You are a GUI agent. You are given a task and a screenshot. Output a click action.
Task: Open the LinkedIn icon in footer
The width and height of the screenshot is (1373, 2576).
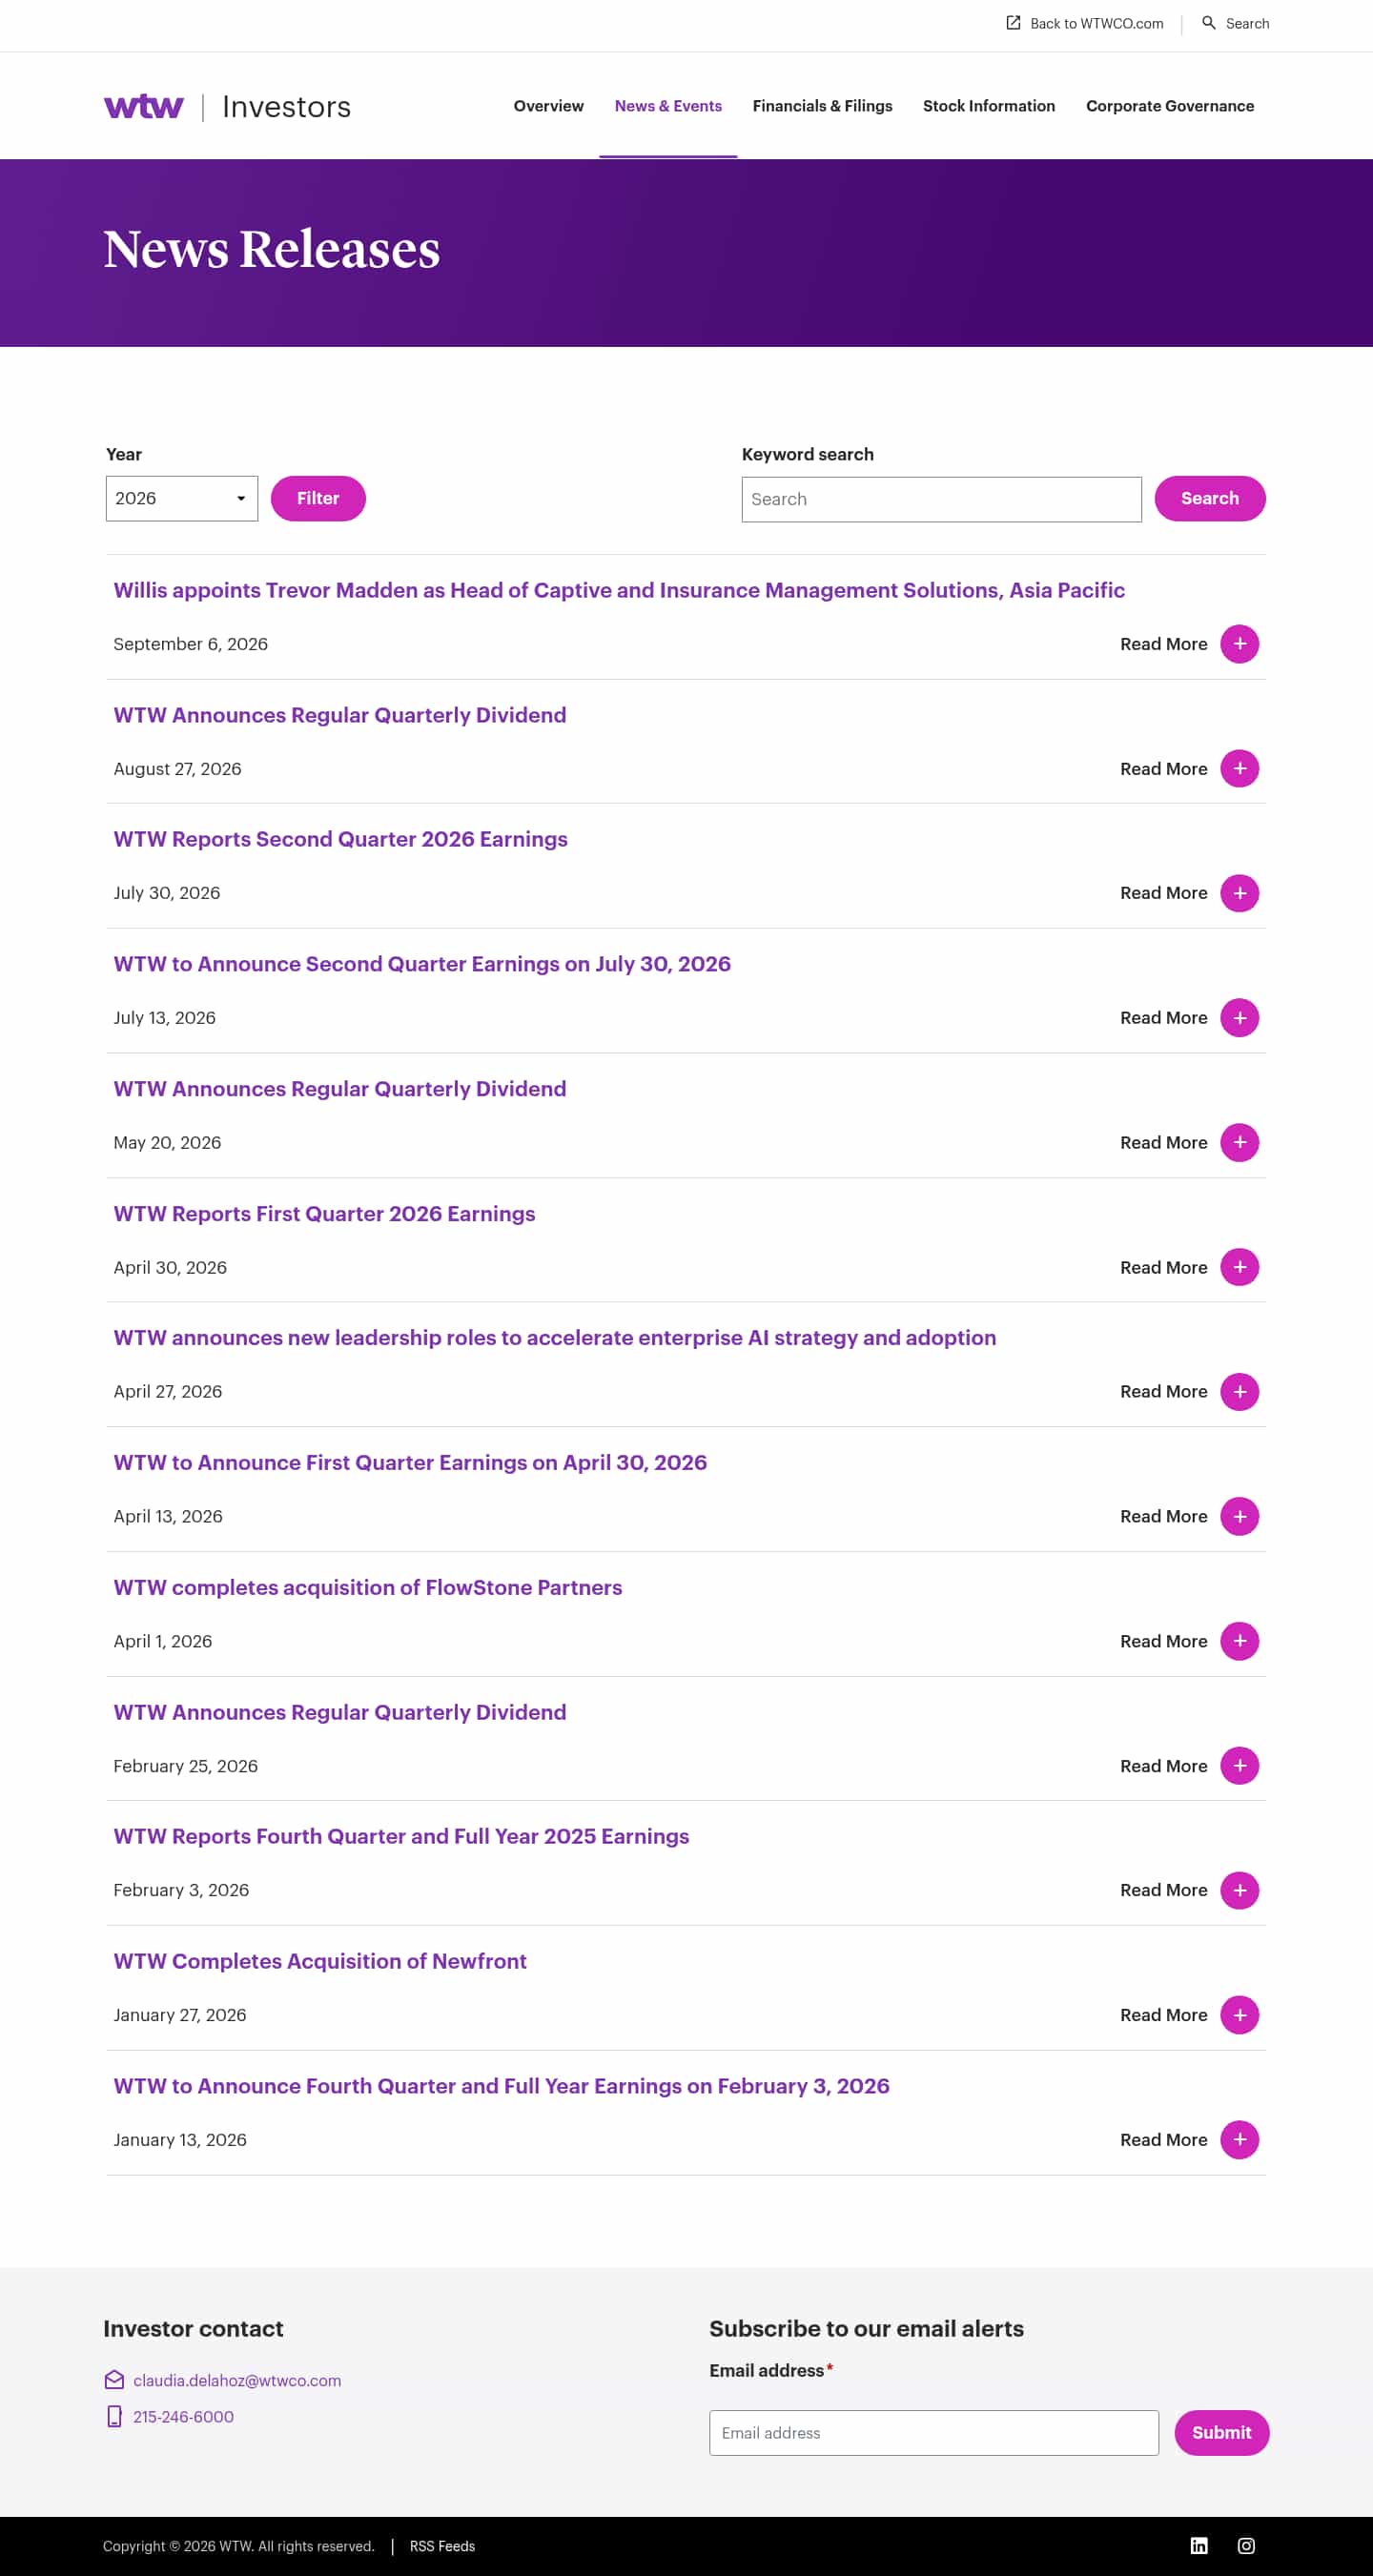tap(1198, 2545)
